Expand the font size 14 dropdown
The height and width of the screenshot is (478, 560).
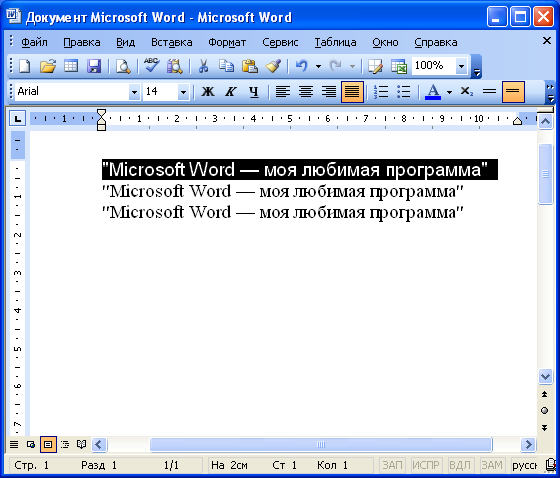pyautogui.click(x=183, y=92)
